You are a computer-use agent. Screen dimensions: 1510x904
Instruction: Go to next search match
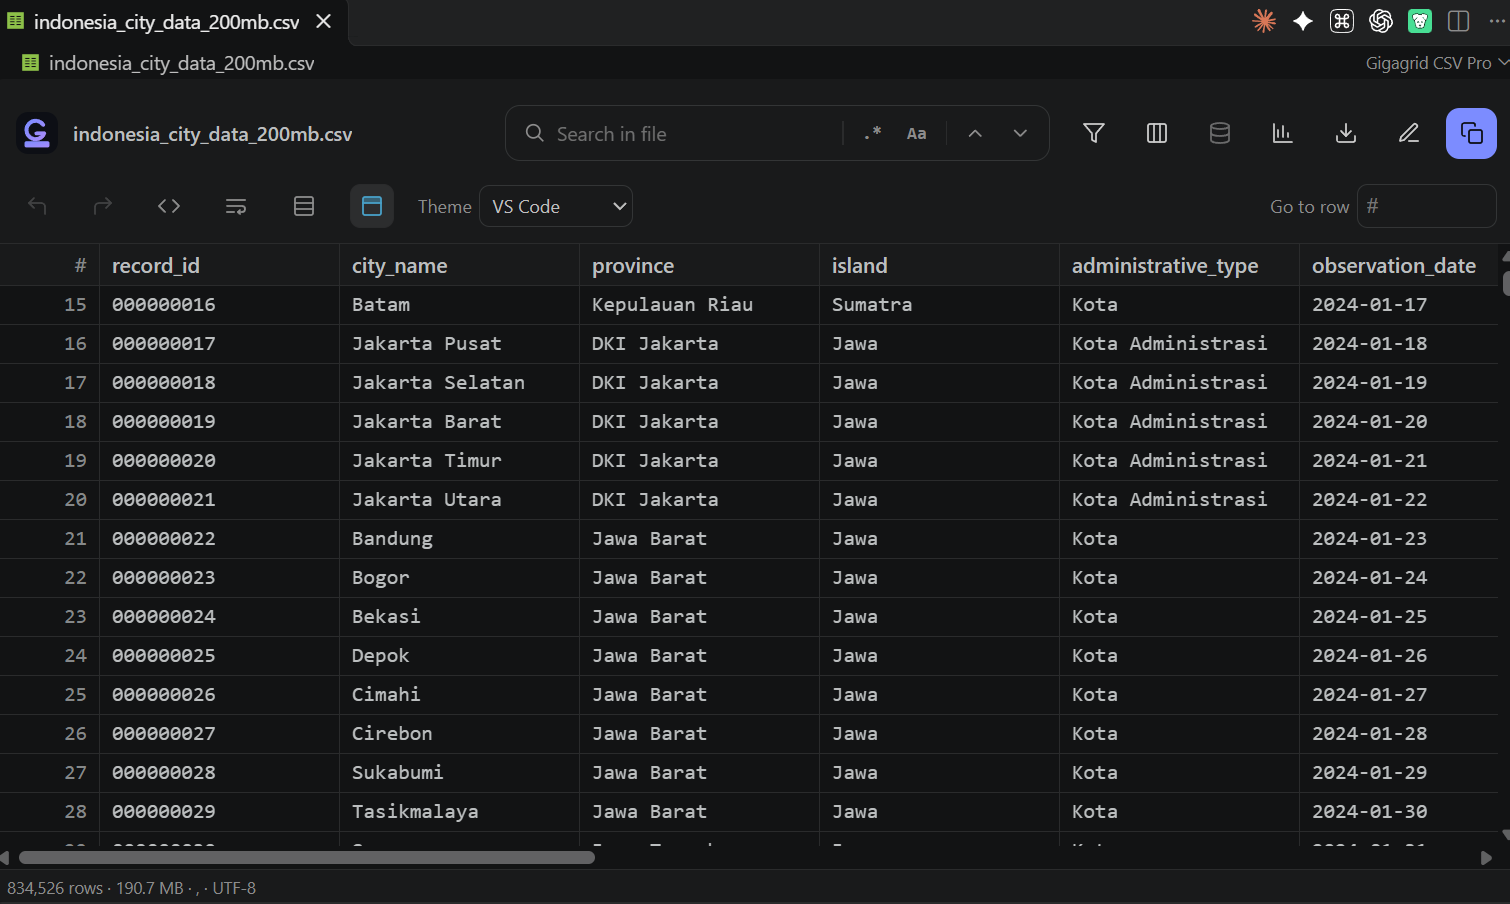pos(1020,133)
